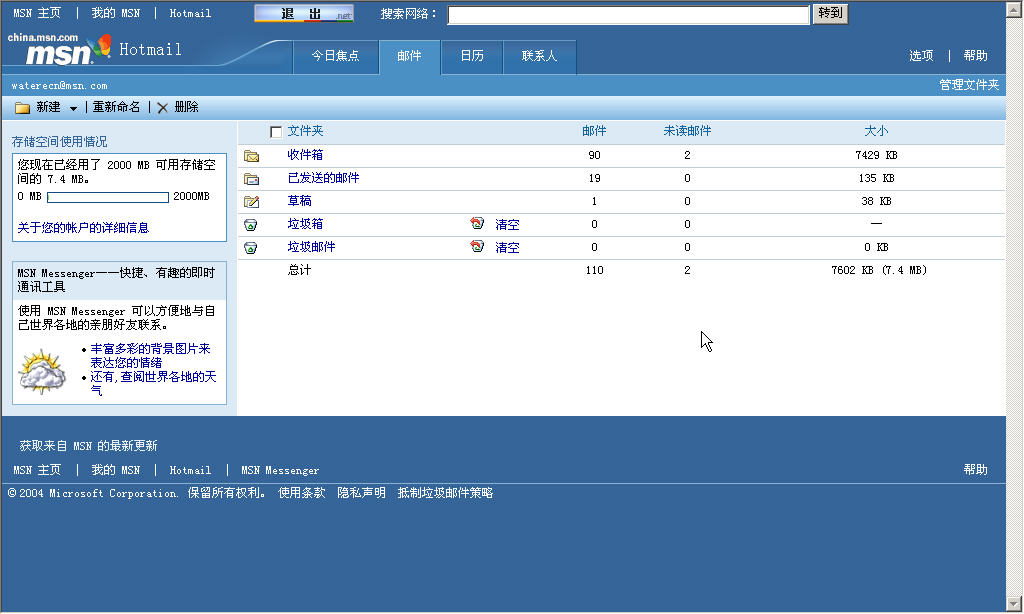Switch to the 邮件 tab
Viewport: 1024px width, 614px height.
pos(409,56)
